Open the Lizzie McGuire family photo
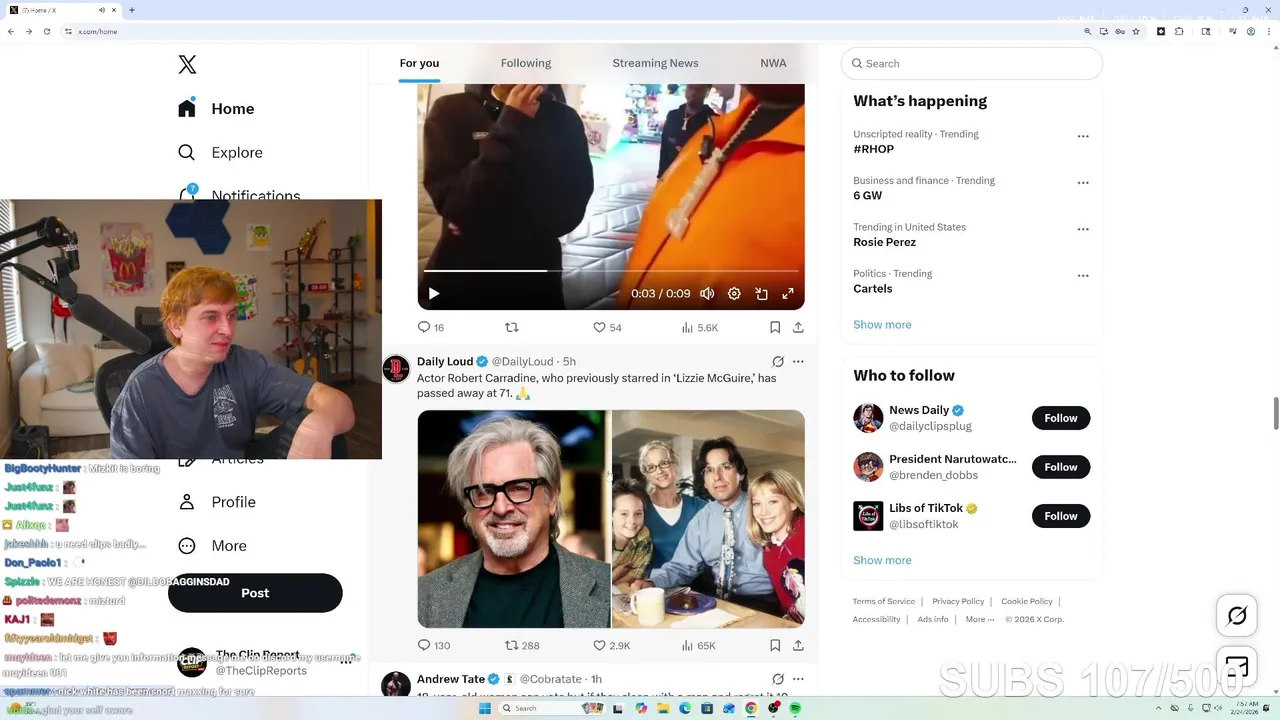 (708, 519)
